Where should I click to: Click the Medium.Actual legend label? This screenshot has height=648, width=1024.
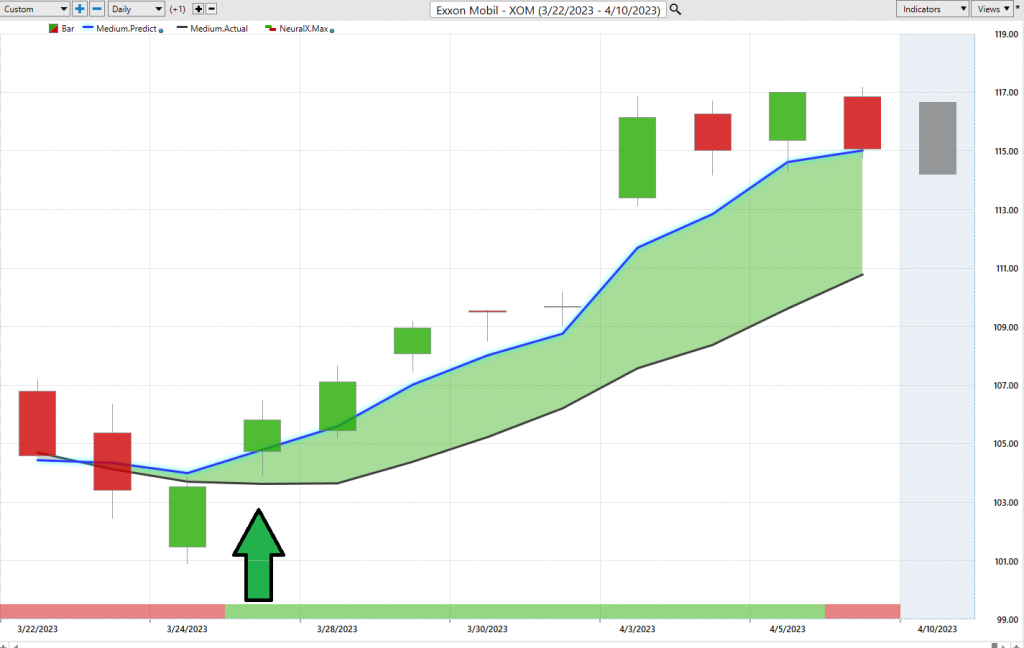(x=219, y=29)
